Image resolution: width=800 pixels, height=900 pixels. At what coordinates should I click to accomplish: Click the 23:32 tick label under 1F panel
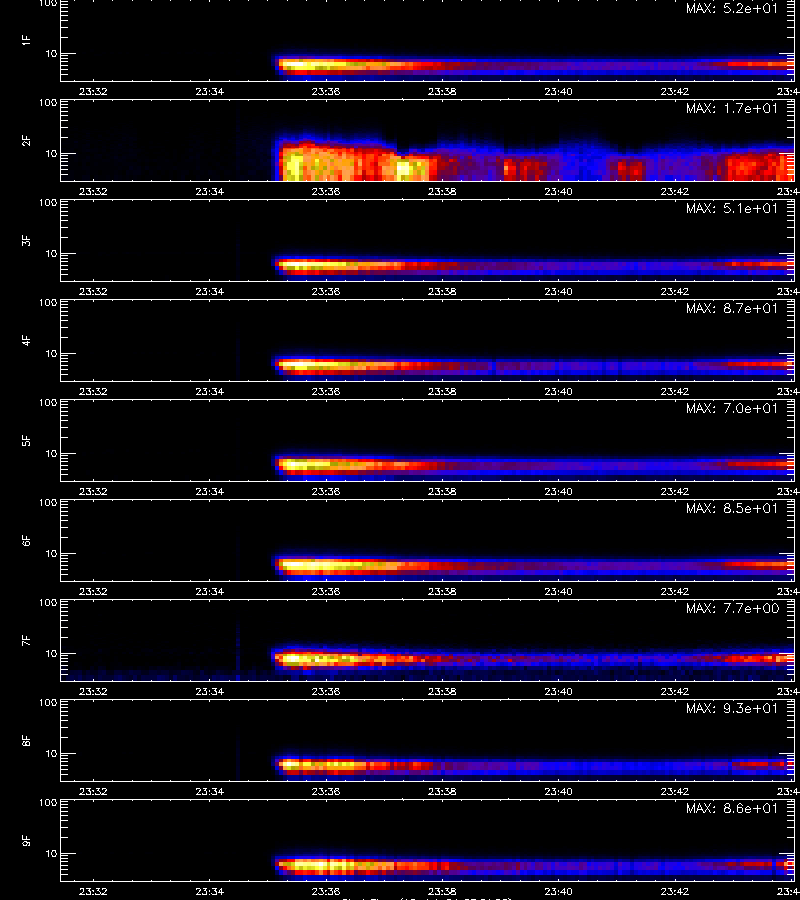(x=93, y=91)
